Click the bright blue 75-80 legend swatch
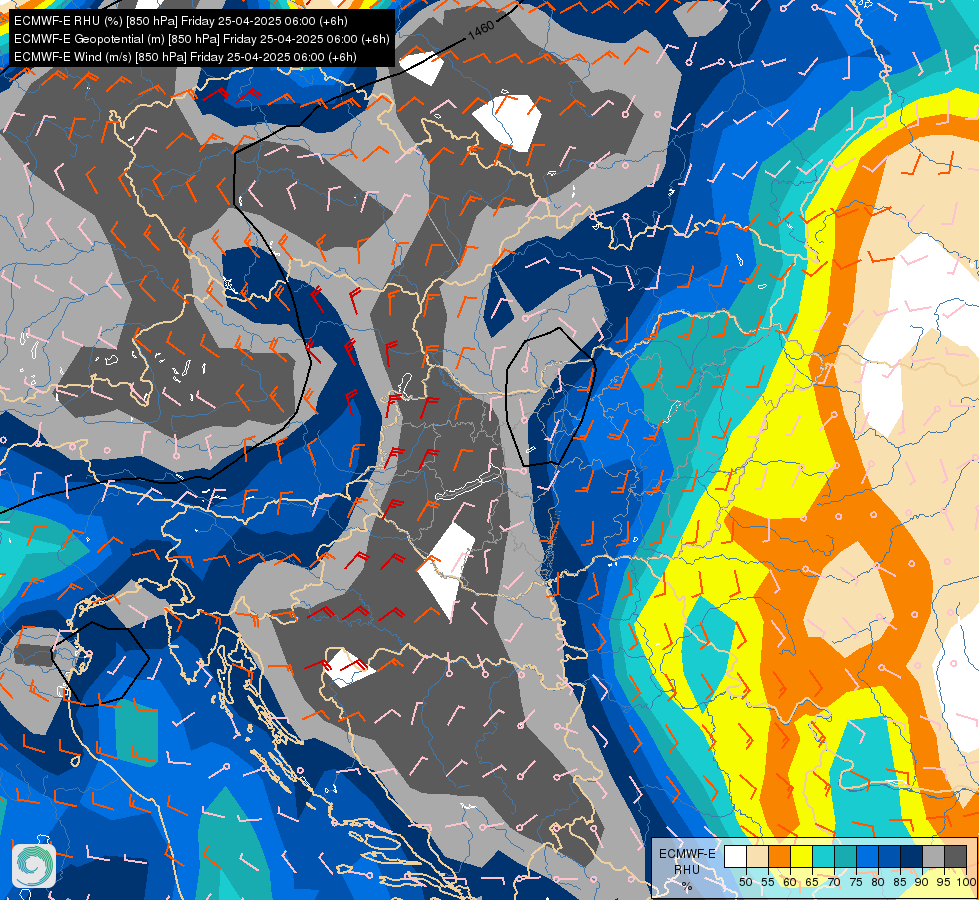Screen dimensions: 979x900 [x=867, y=856]
